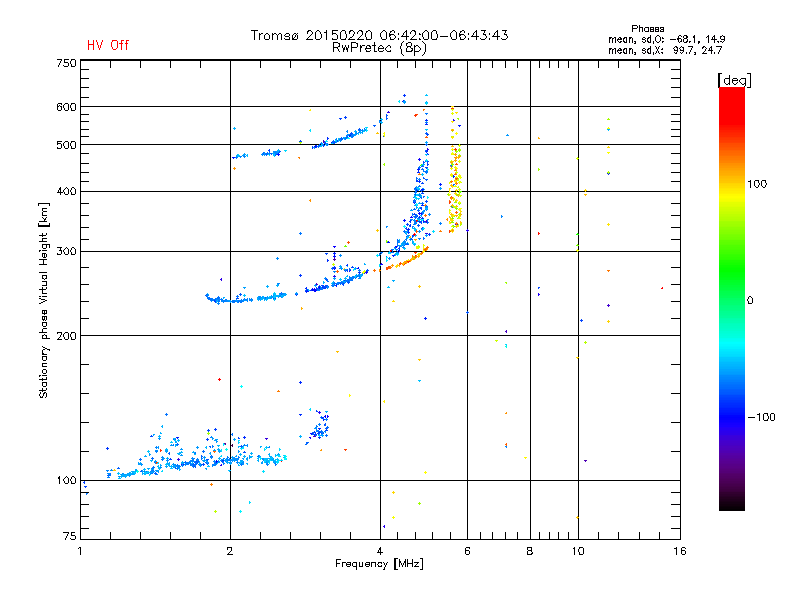
Task: Click the y-axis '600' tick label
Action: pyautogui.click(x=66, y=107)
